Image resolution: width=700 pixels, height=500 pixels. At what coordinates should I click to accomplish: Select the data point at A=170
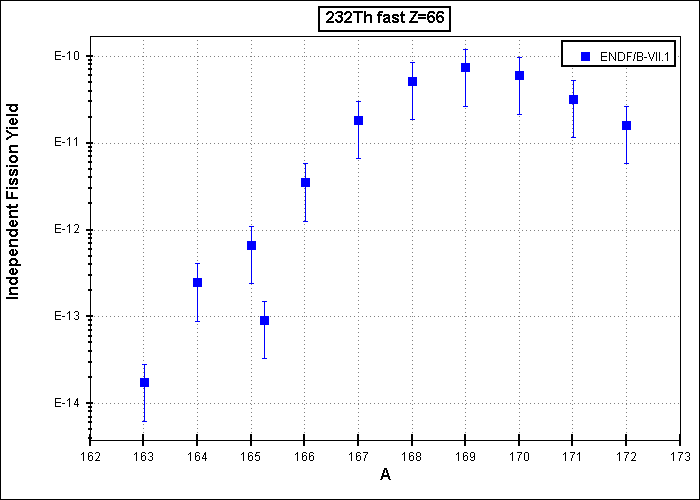pos(520,75)
